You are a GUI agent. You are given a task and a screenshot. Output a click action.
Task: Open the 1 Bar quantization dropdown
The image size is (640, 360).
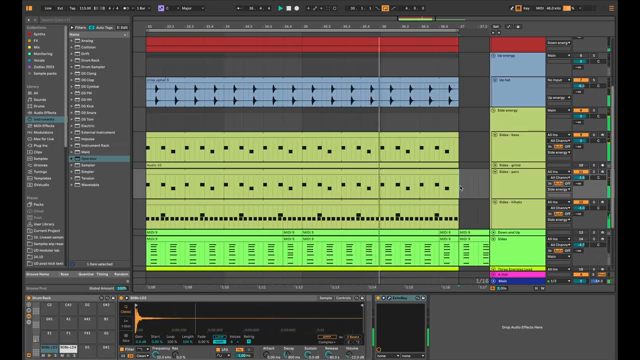tap(143, 8)
